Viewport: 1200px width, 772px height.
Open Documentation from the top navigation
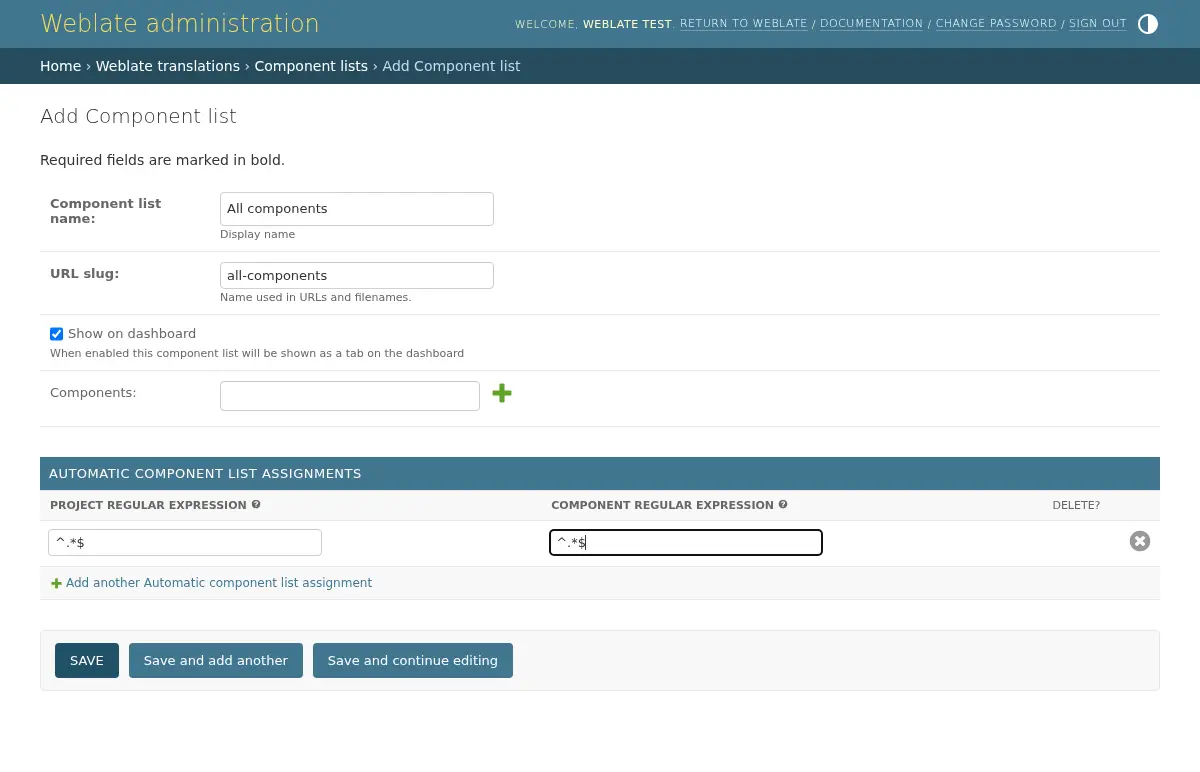click(871, 23)
